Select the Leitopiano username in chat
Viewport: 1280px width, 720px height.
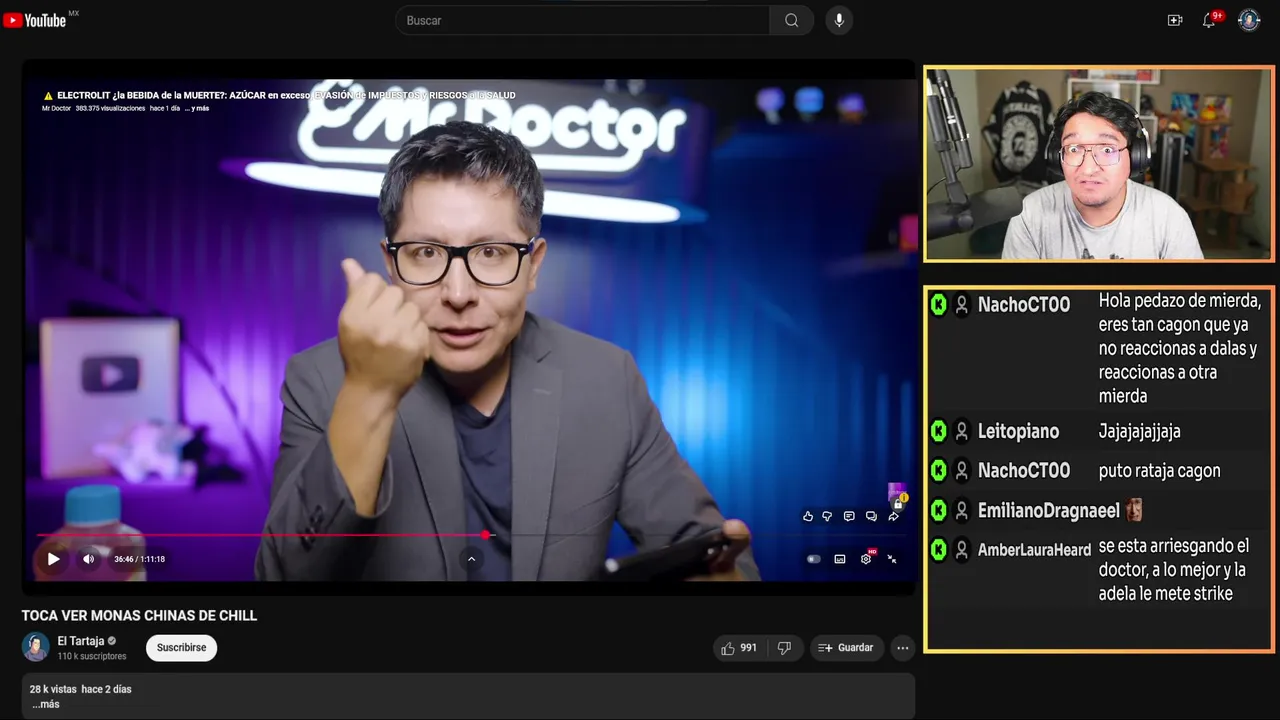click(1018, 432)
